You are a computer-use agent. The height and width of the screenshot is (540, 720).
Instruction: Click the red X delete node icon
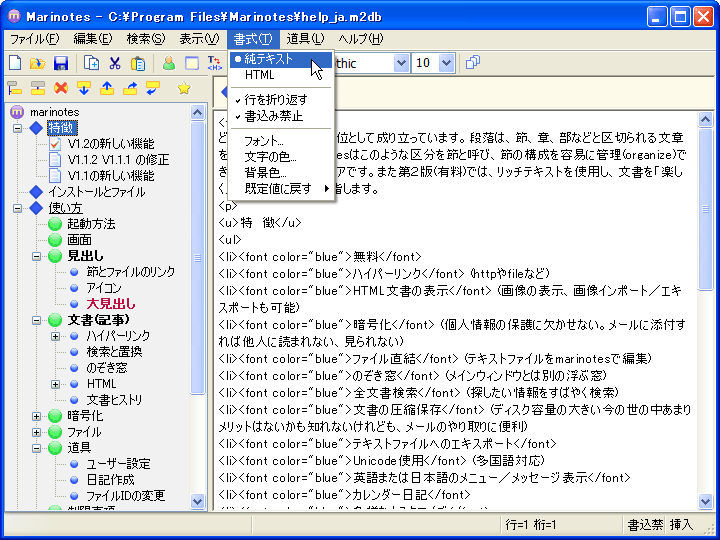tap(61, 88)
